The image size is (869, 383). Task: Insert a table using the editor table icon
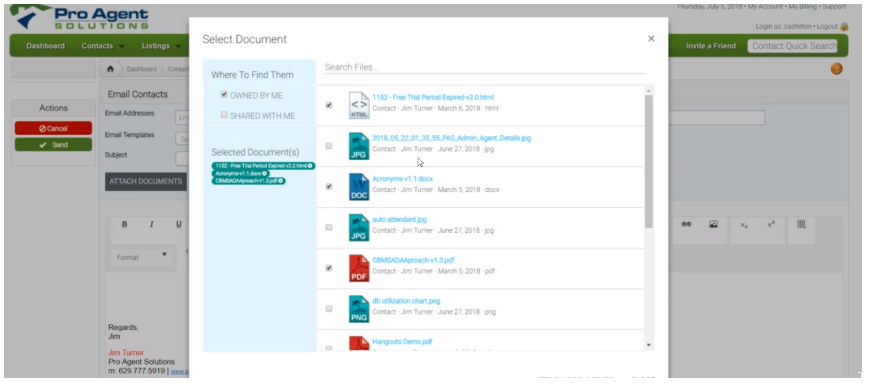(801, 224)
